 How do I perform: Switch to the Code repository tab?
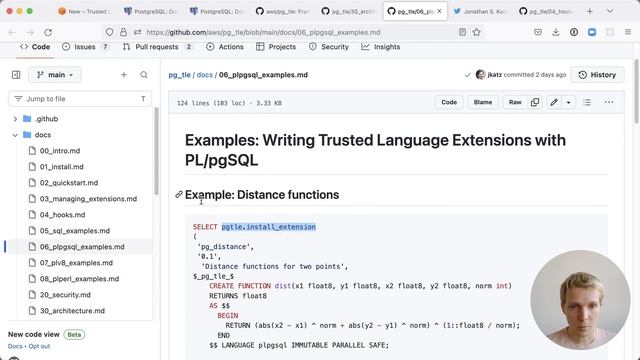click(35, 47)
